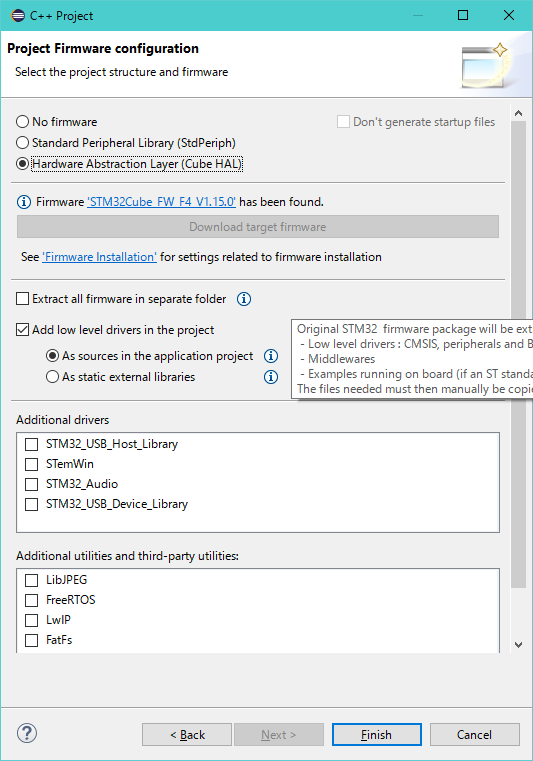The width and height of the screenshot is (533, 761).
Task: Check STM32_USB_Host_Library driver
Action: [32, 444]
